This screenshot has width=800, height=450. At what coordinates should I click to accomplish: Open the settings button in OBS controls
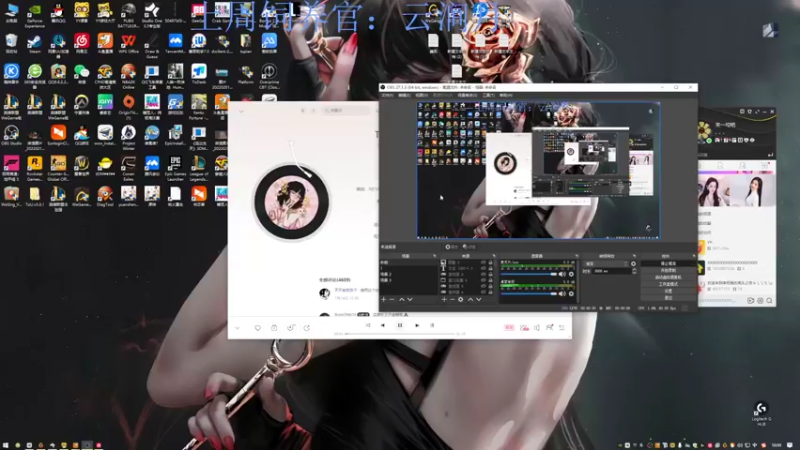[x=668, y=291]
